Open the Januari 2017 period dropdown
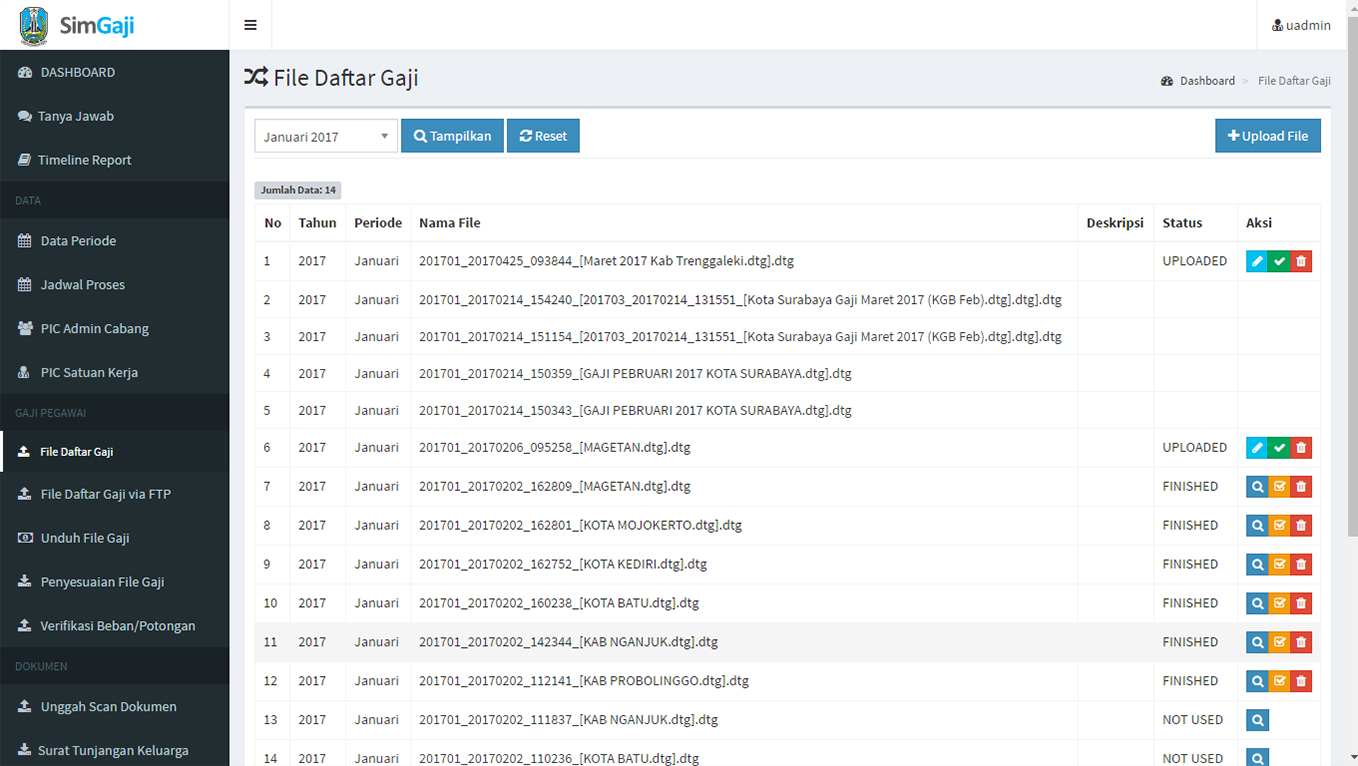The height and width of the screenshot is (766, 1358). click(326, 137)
